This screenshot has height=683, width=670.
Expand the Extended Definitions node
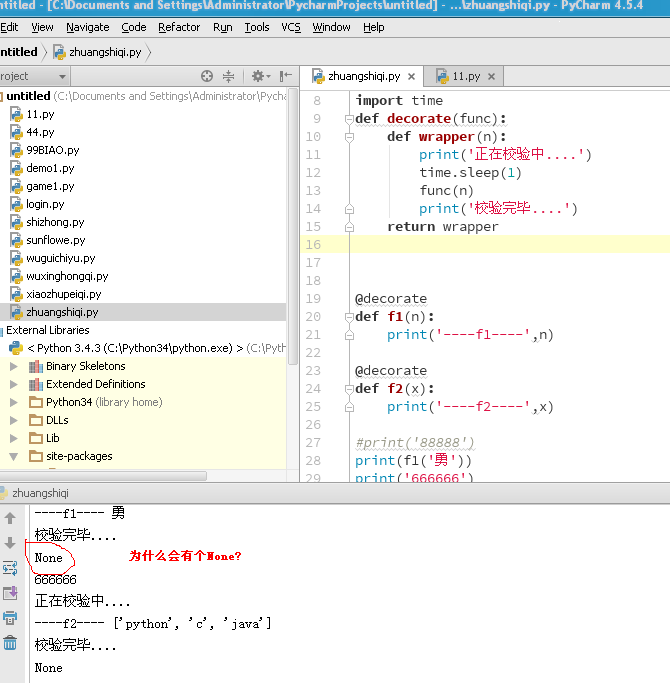coord(14,384)
